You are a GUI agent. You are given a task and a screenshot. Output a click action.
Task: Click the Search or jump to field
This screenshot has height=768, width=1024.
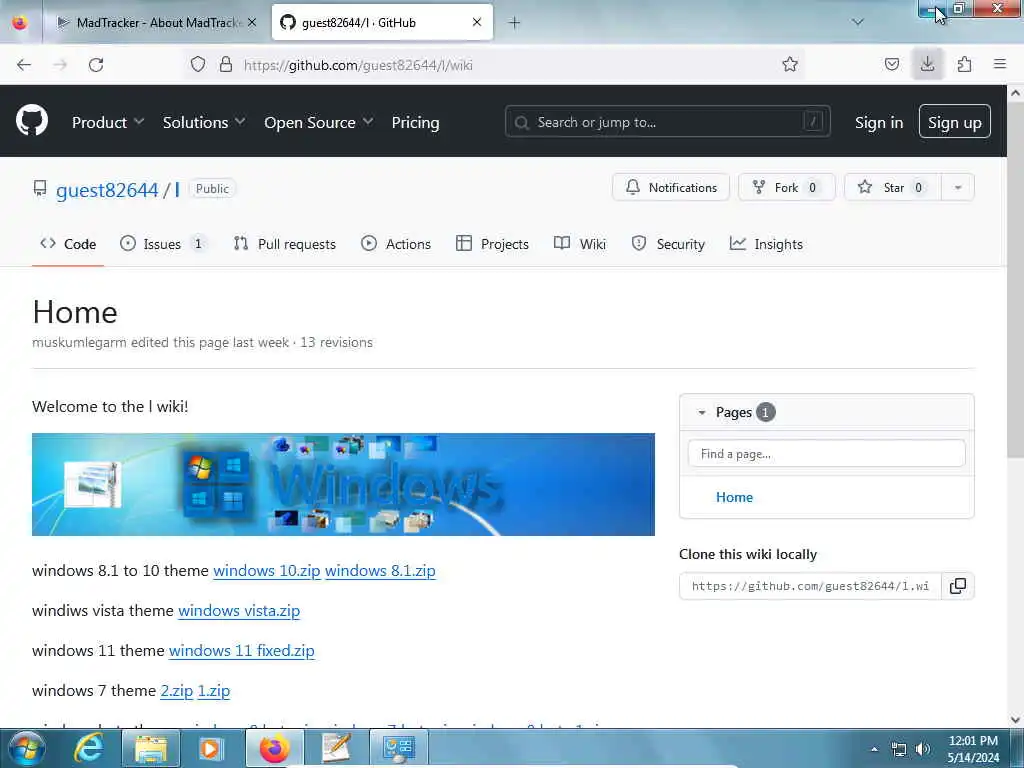click(x=667, y=121)
